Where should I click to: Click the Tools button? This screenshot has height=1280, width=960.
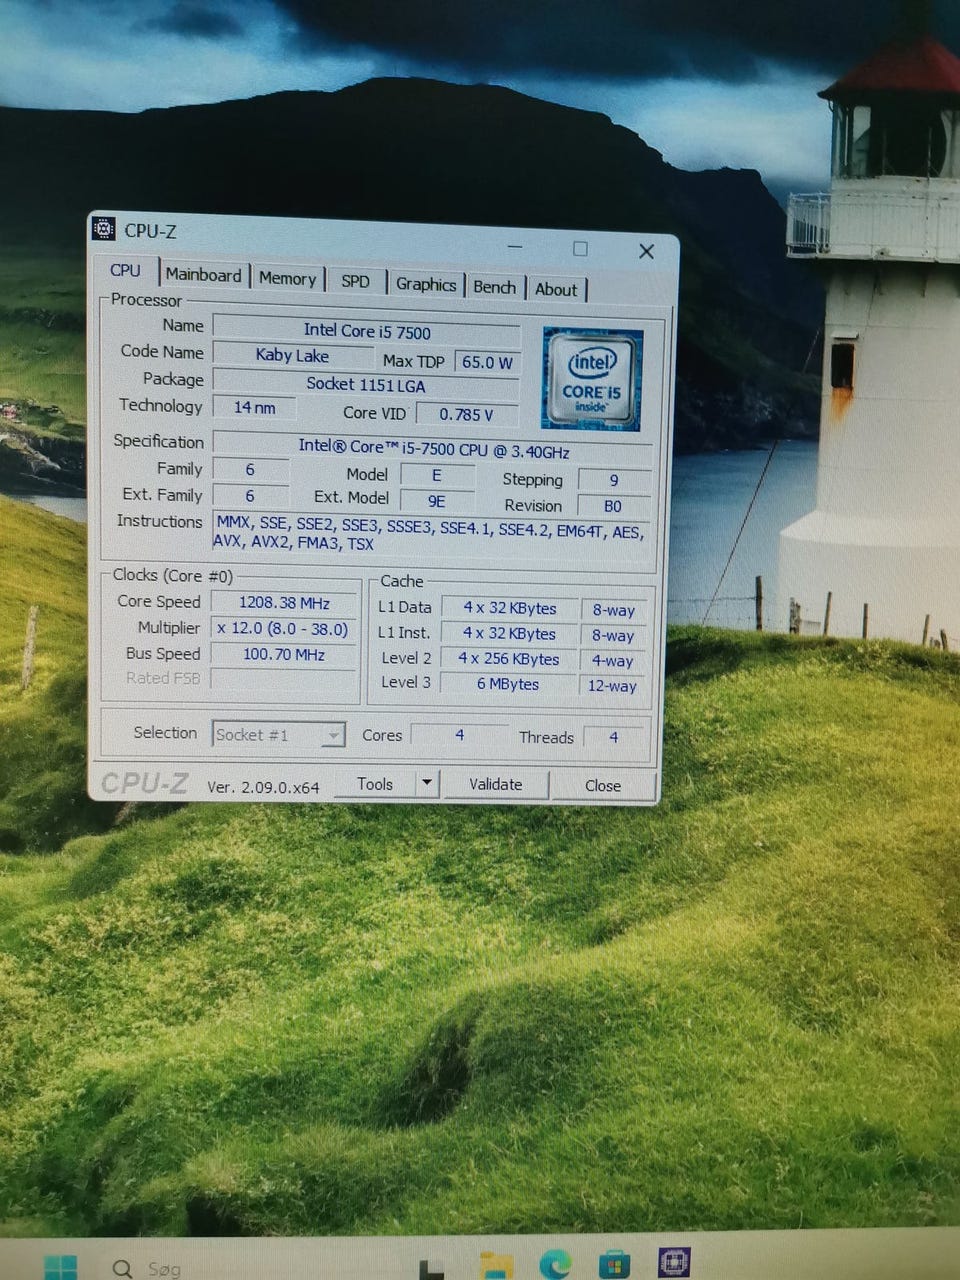(x=375, y=784)
